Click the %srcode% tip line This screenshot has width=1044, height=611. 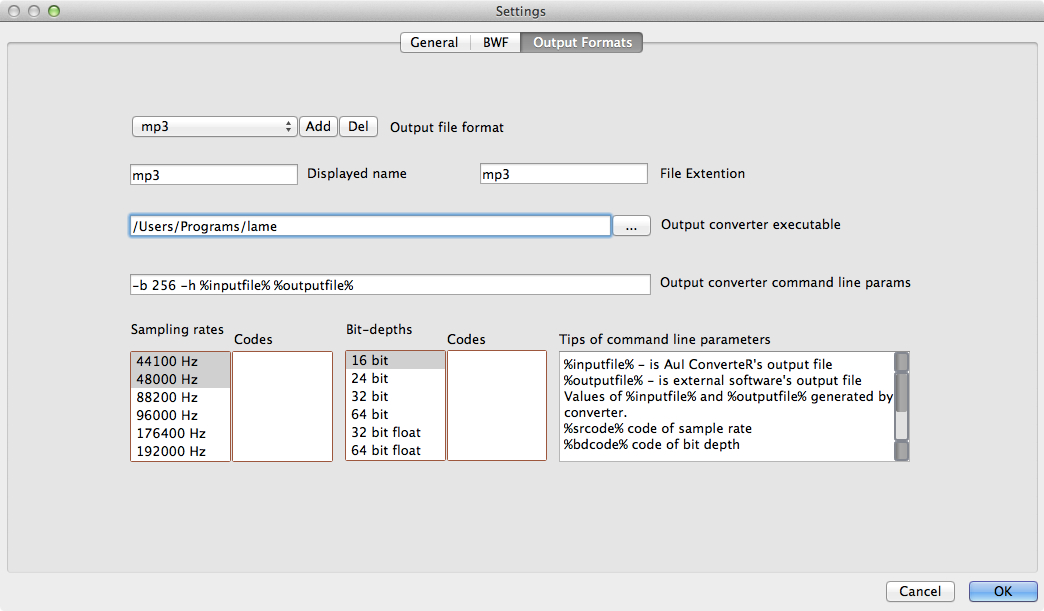658,428
